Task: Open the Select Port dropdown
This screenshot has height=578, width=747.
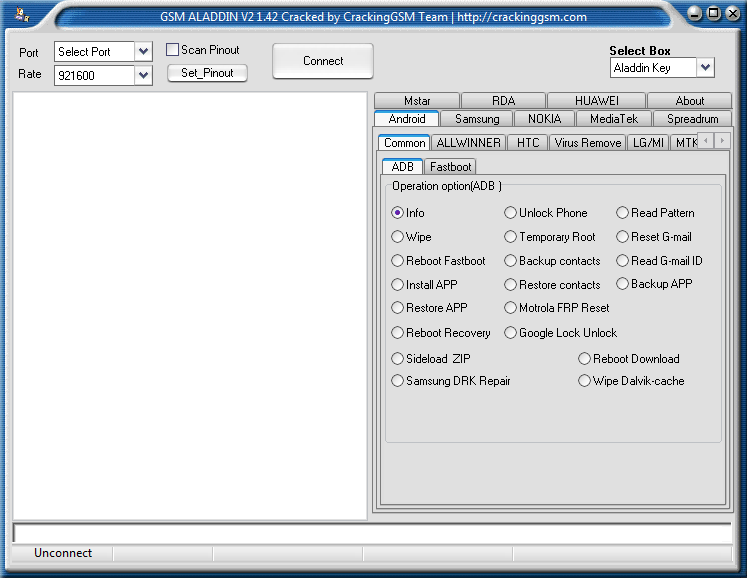Action: click(143, 51)
